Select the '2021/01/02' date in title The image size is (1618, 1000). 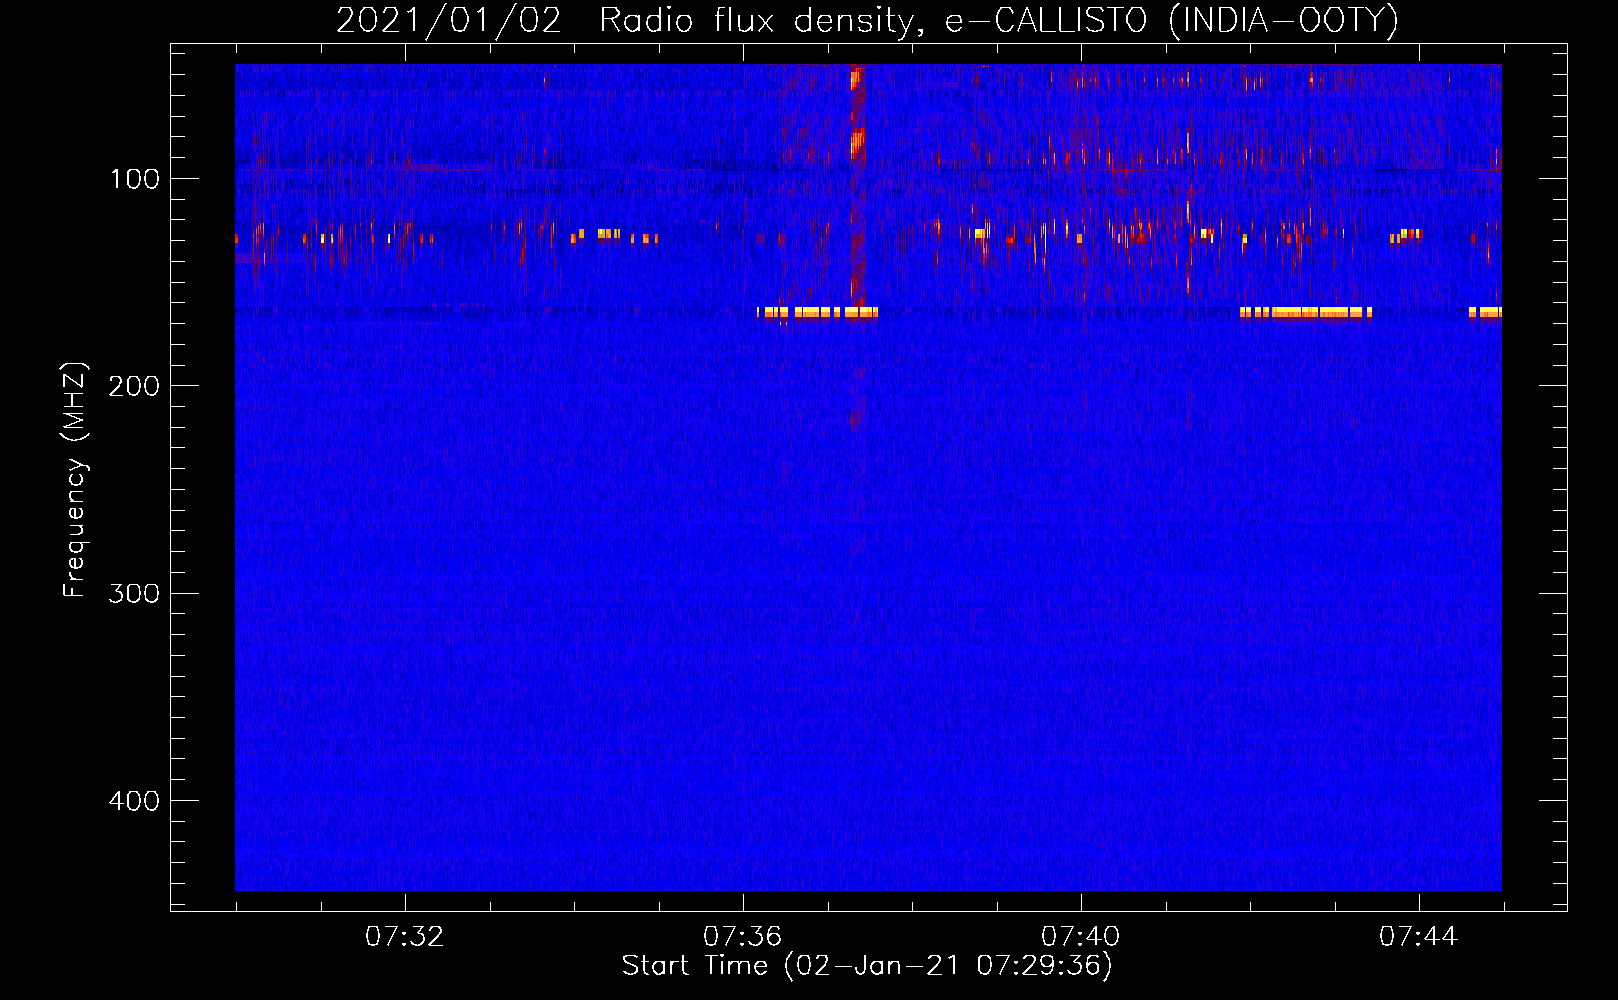coord(449,21)
